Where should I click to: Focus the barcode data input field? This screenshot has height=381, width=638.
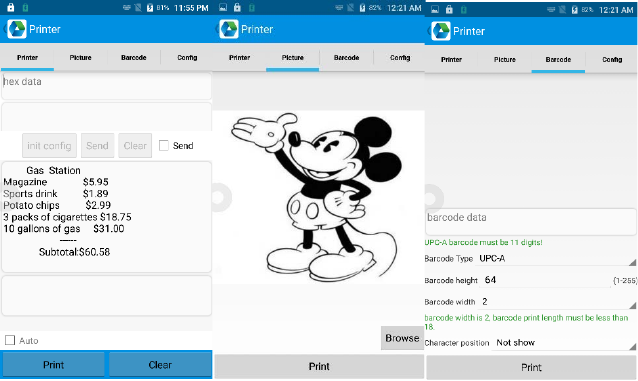point(531,221)
